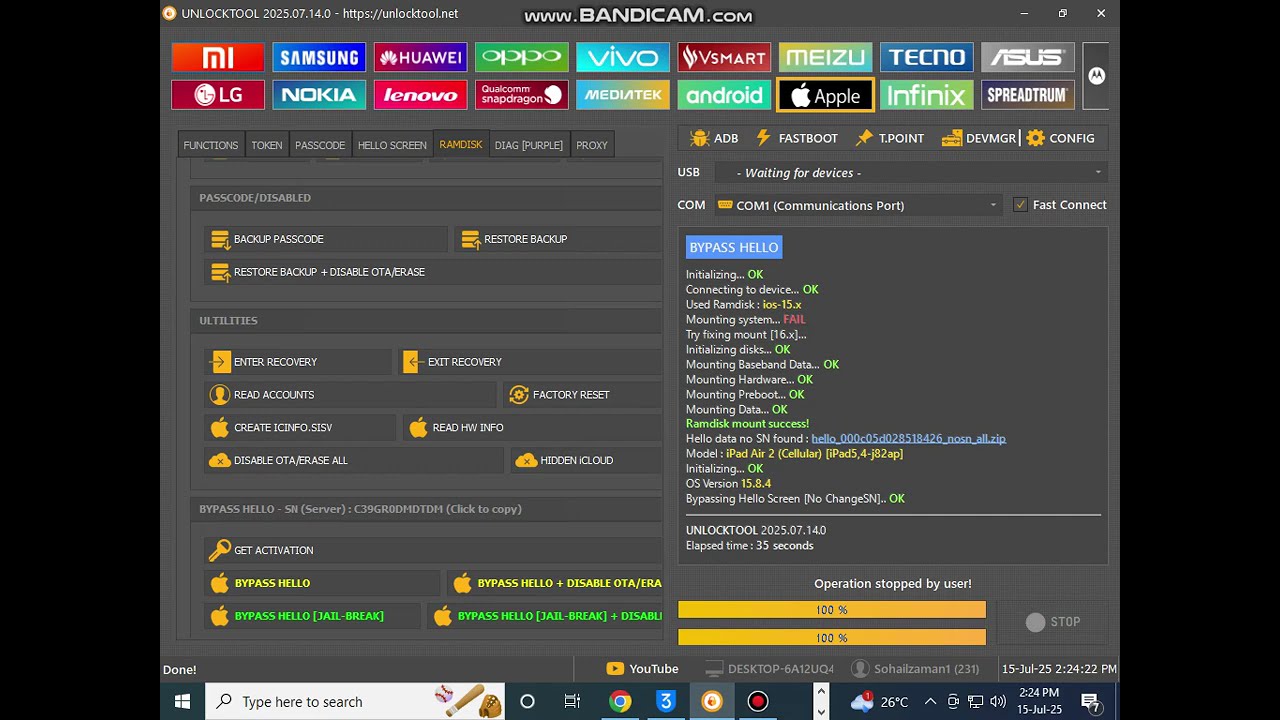1280x720 pixels.
Task: Choose the OPPO brand tile
Action: pyautogui.click(x=521, y=57)
